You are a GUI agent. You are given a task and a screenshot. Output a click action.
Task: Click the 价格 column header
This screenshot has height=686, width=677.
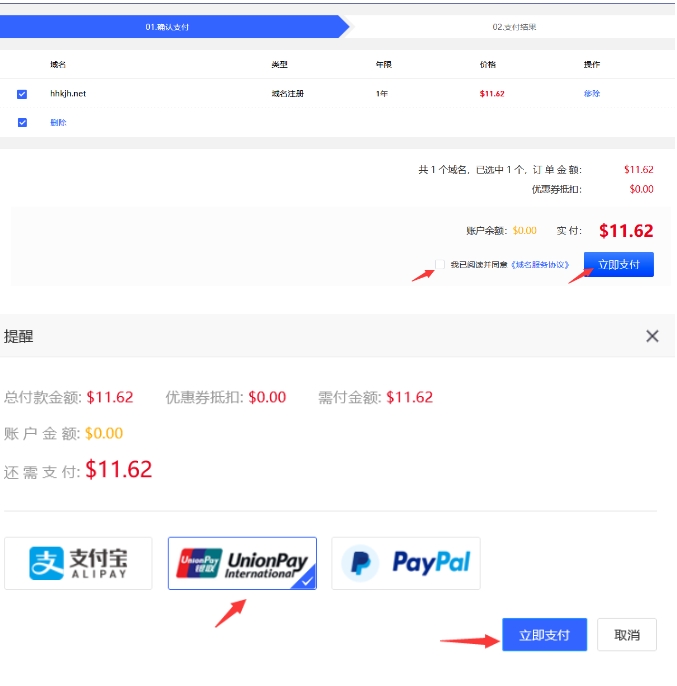(x=487, y=64)
